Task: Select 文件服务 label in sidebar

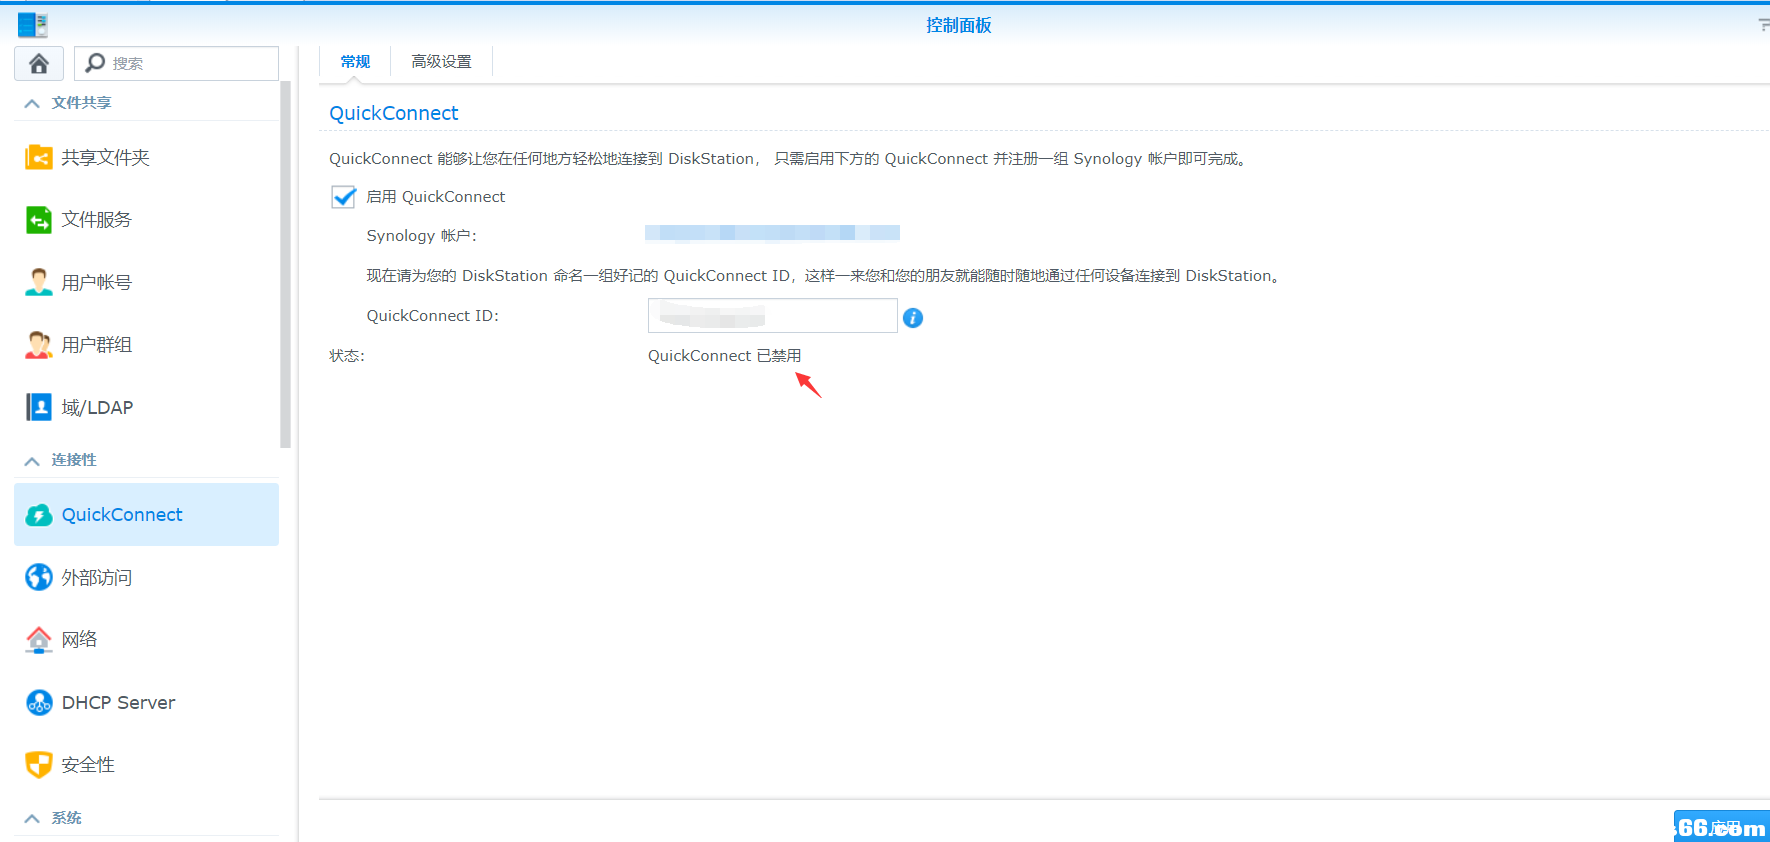Action: pyautogui.click(x=96, y=220)
